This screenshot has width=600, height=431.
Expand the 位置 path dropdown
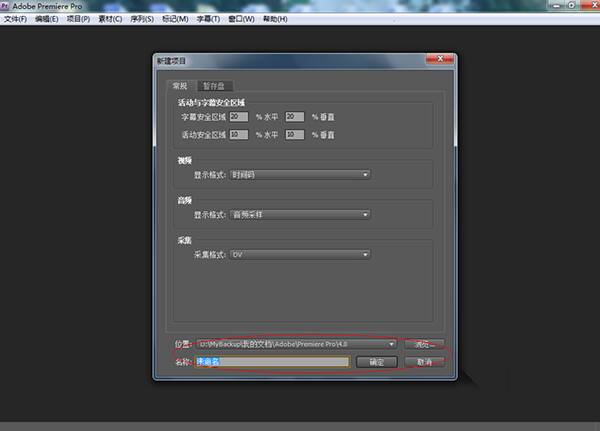(x=297, y=344)
